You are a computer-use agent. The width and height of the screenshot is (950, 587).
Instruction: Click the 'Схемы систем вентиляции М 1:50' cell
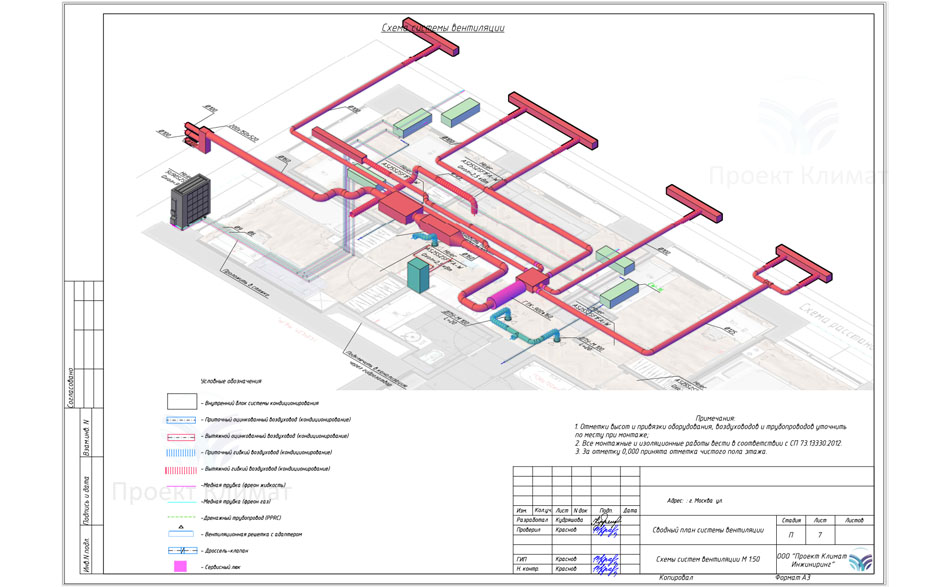[707, 559]
